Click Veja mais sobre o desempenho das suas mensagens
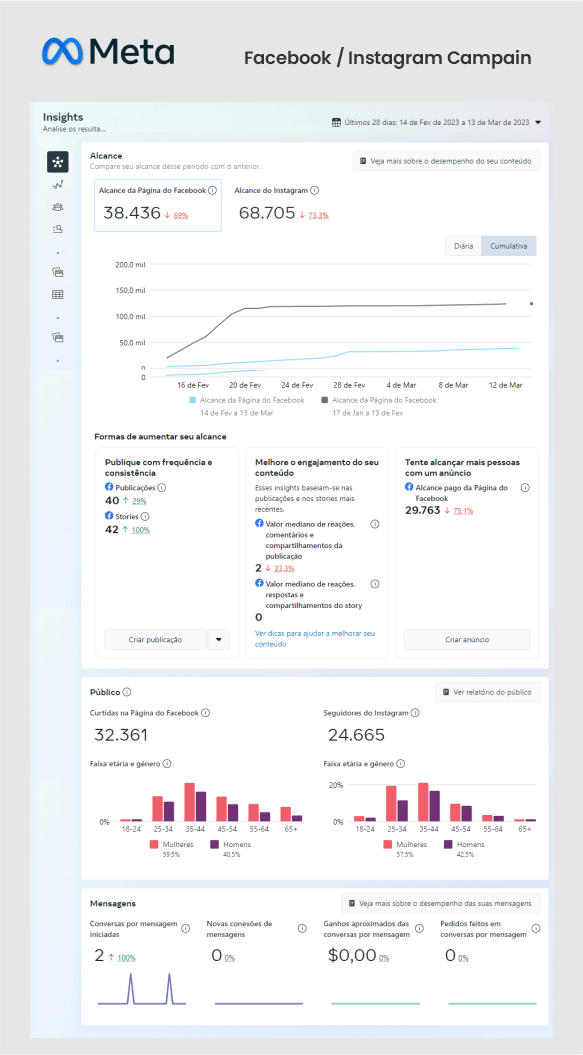Image resolution: width=583 pixels, height=1055 pixels. coord(441,903)
